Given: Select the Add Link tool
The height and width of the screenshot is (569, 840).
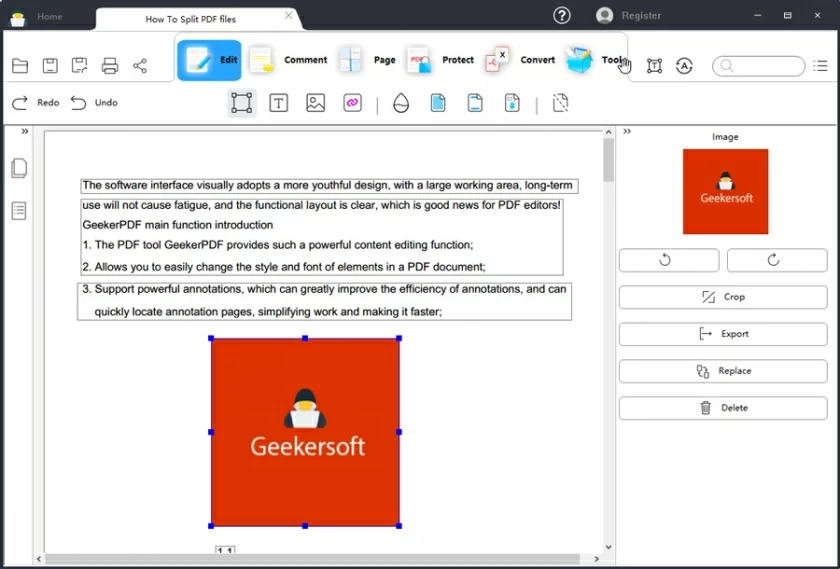Looking at the screenshot, I should coord(352,102).
